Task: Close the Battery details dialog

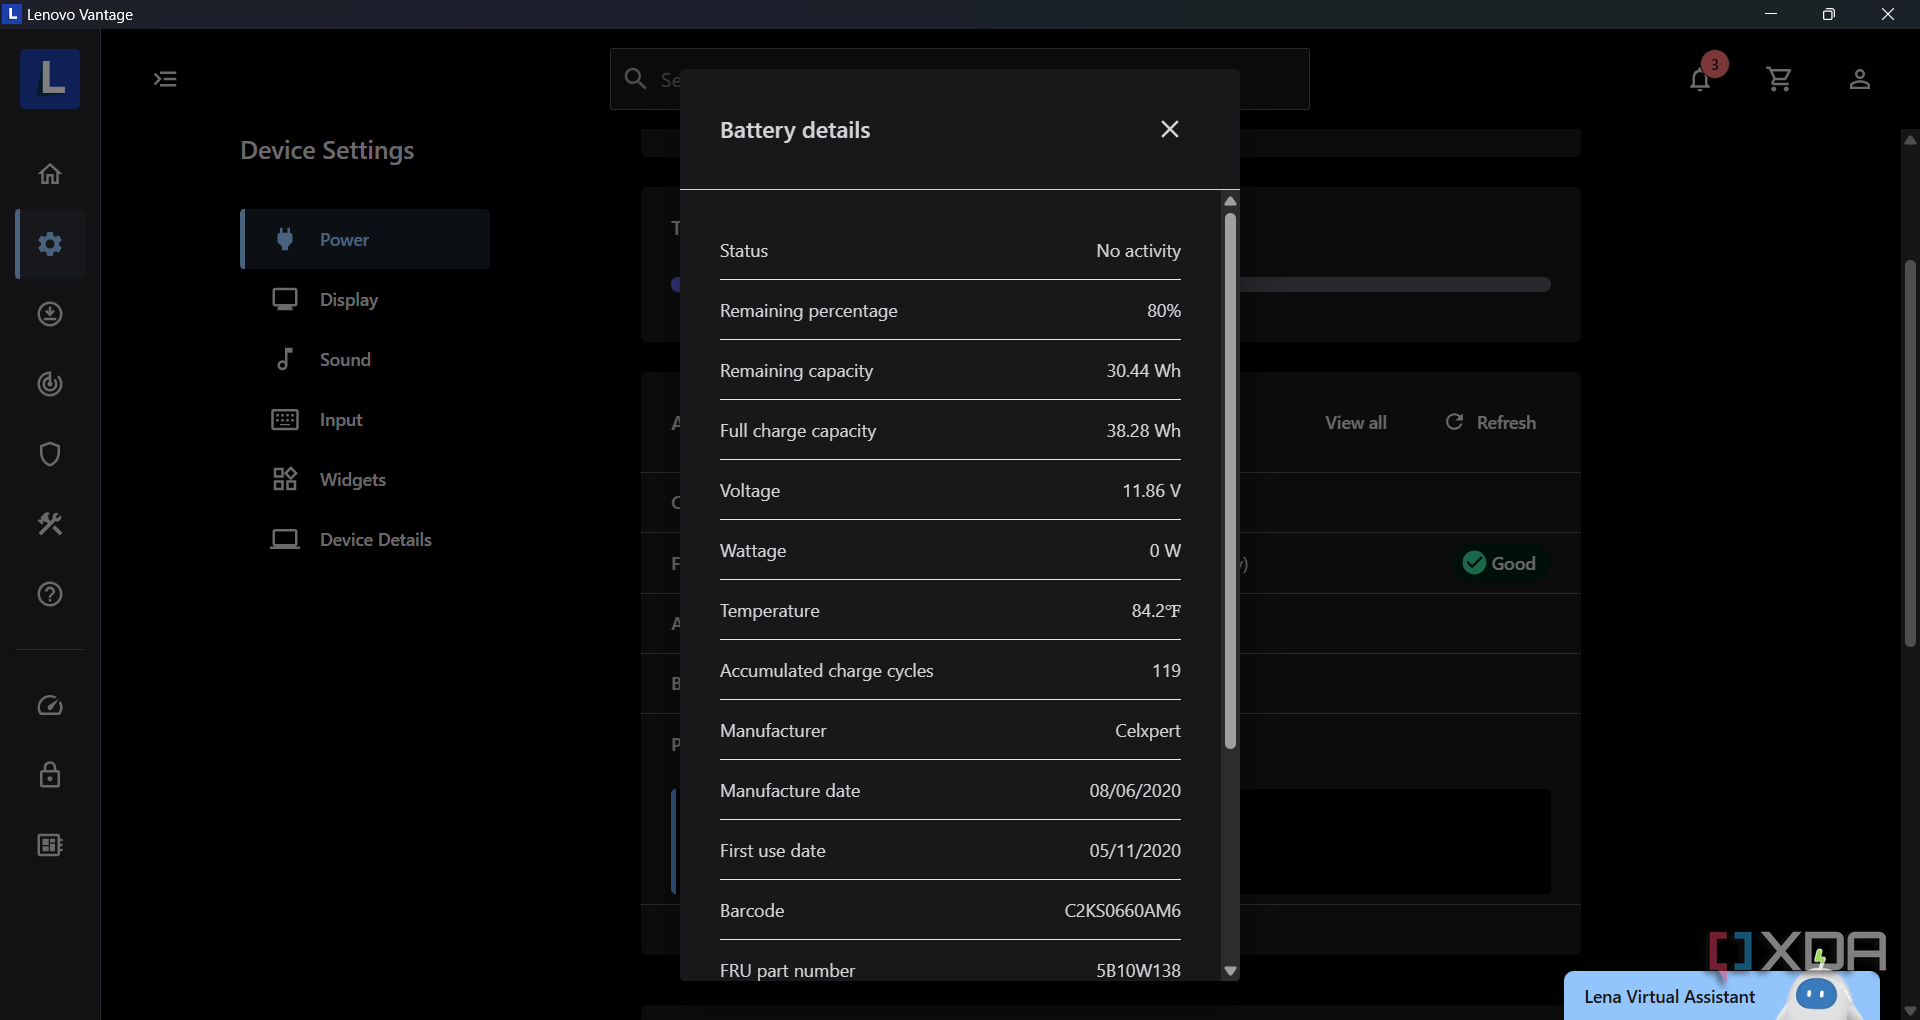Action: (1170, 129)
